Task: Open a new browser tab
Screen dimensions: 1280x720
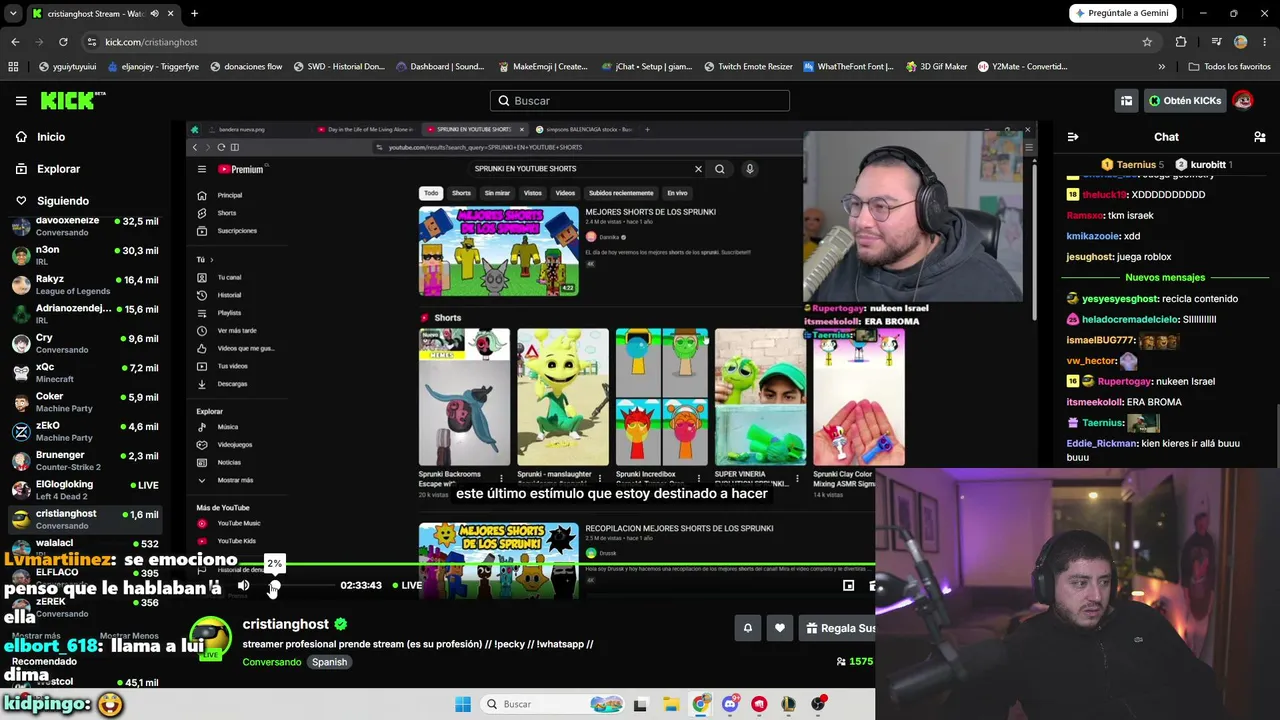Action: tap(194, 14)
